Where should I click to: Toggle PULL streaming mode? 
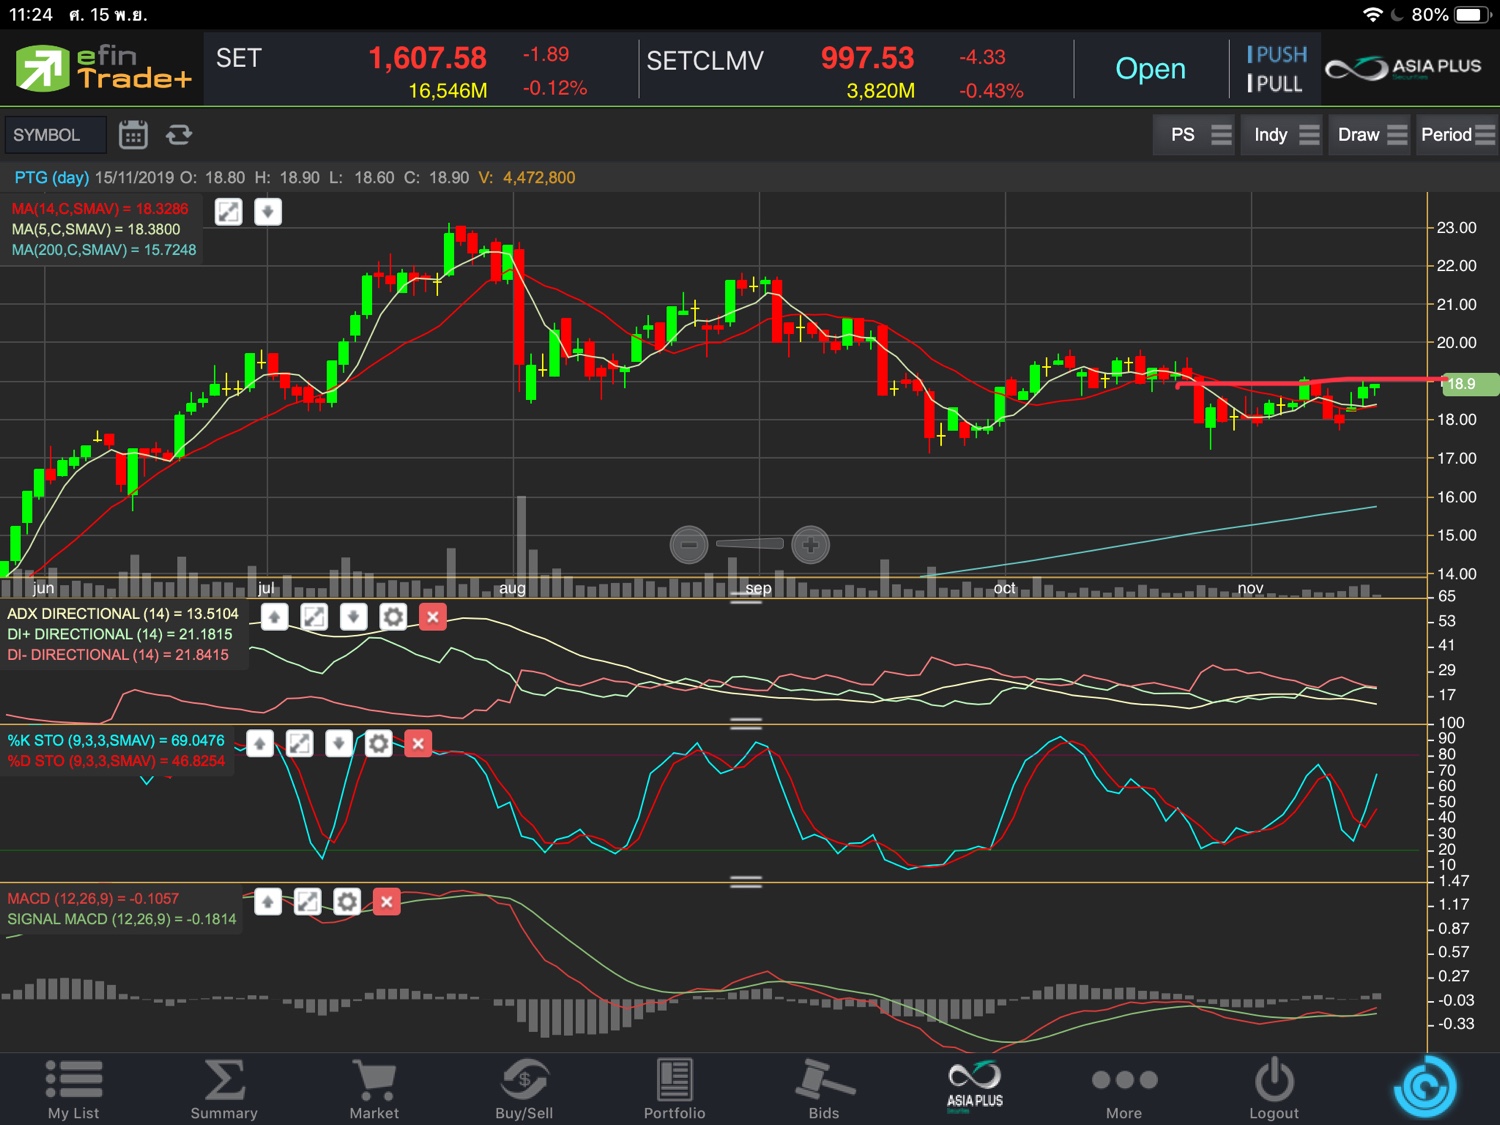tap(1275, 84)
